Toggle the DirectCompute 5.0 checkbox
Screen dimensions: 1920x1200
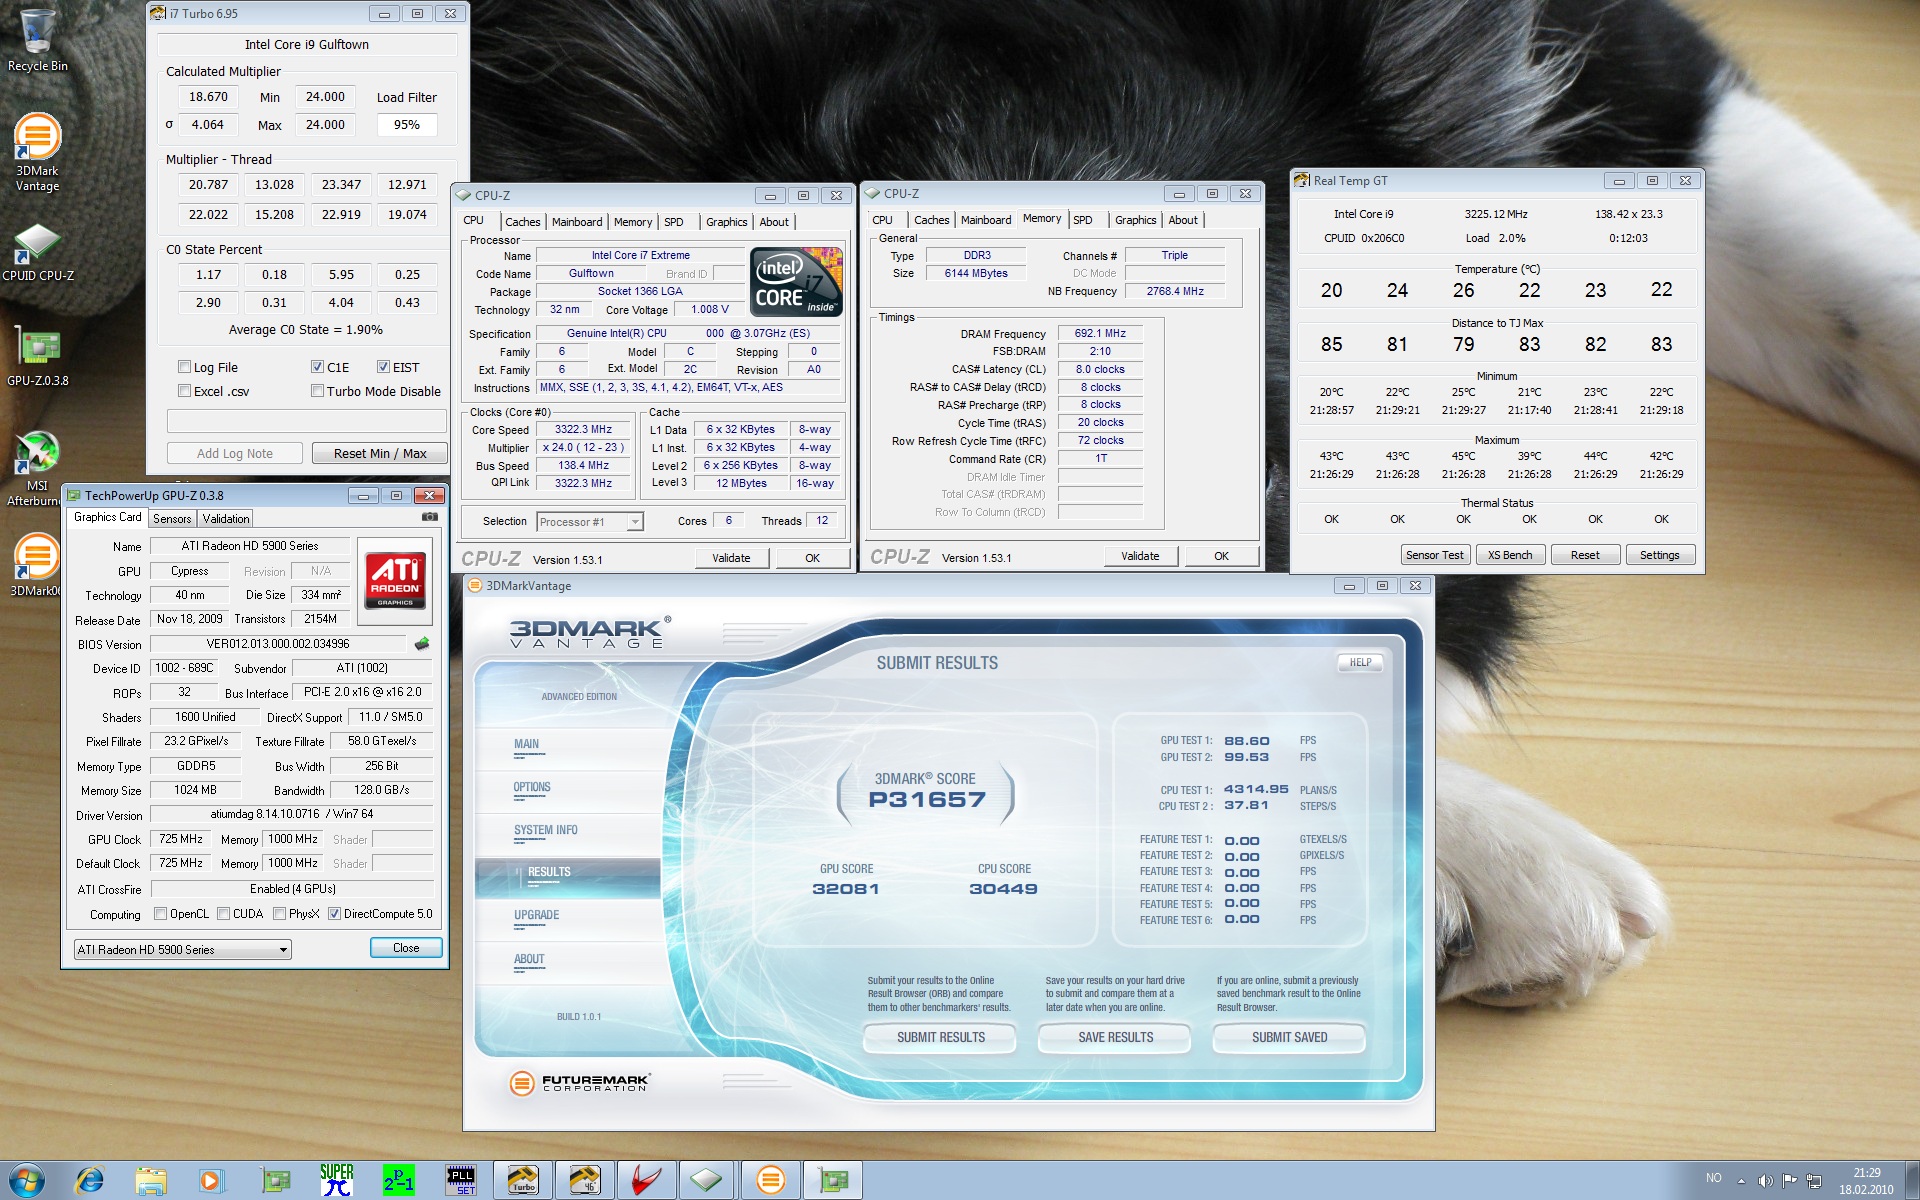point(335,914)
